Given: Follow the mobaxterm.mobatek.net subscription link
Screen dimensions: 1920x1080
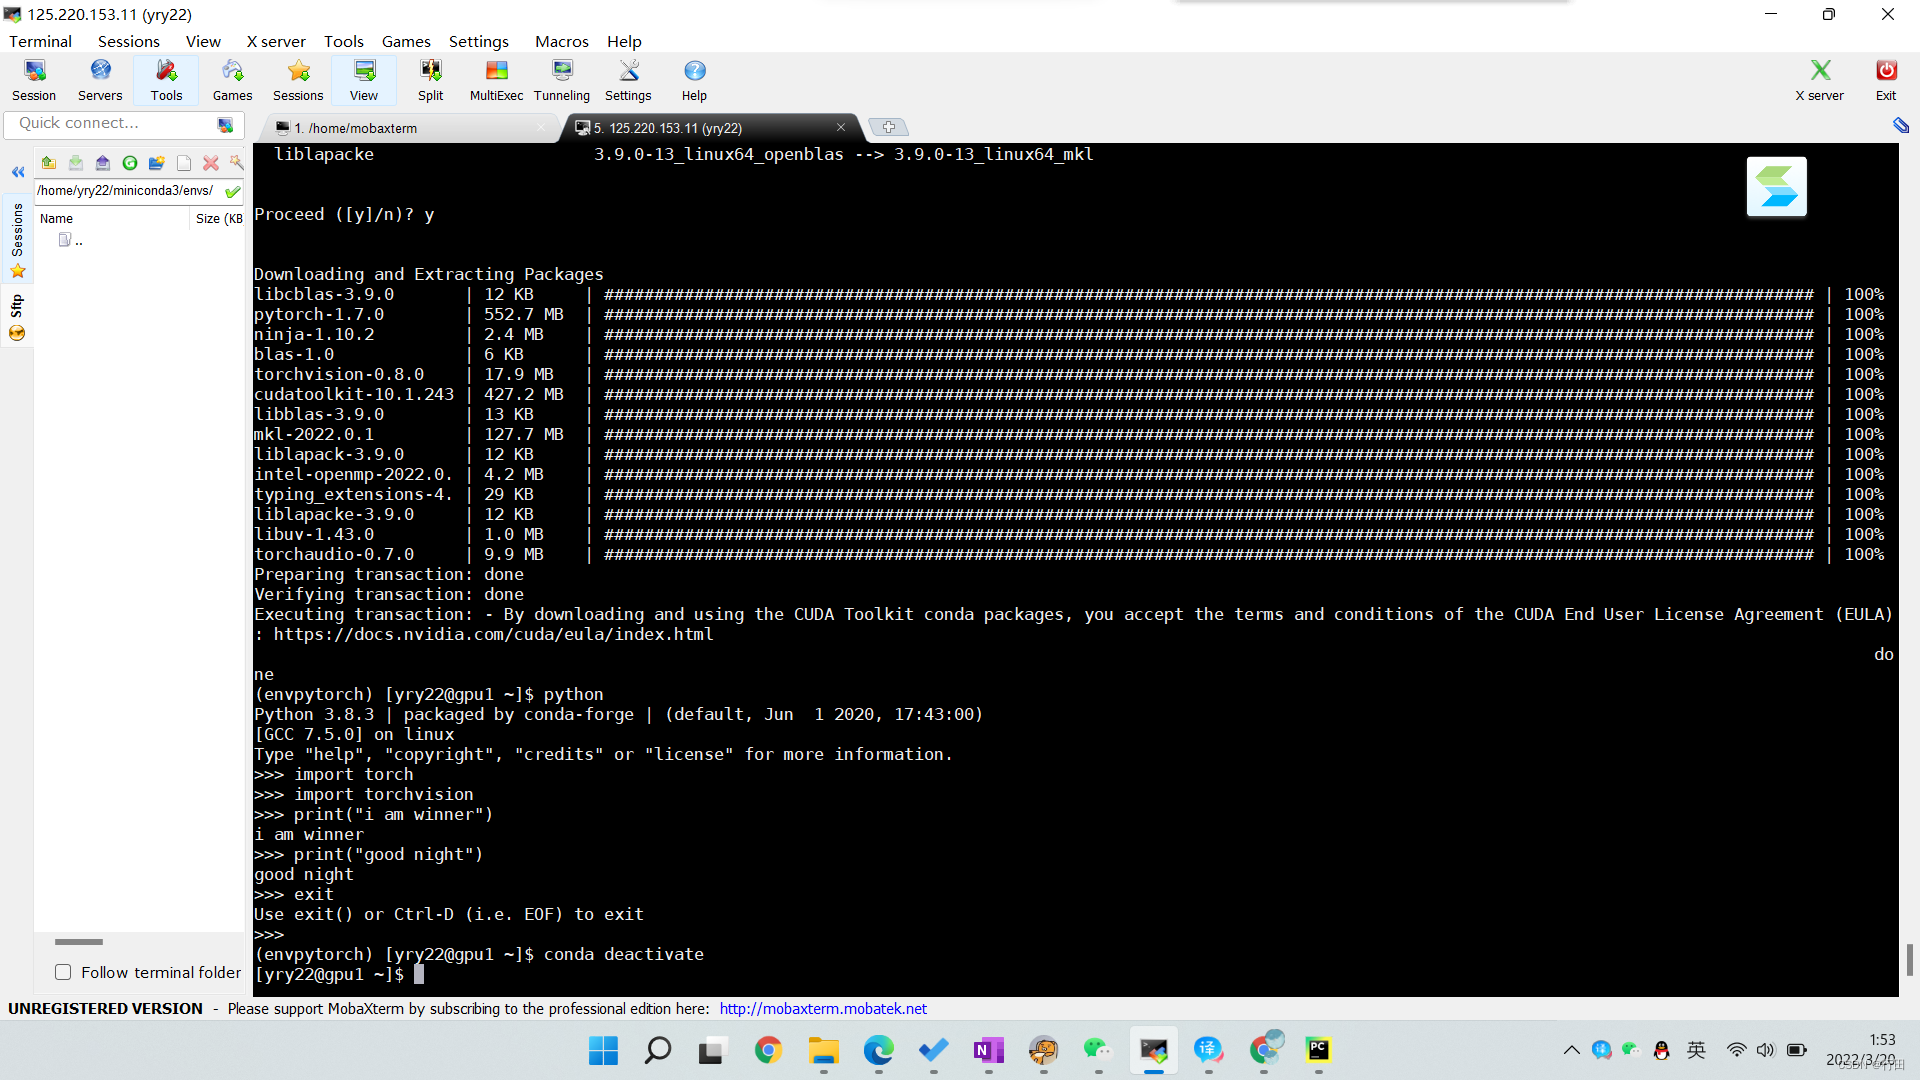Looking at the screenshot, I should click(823, 1008).
